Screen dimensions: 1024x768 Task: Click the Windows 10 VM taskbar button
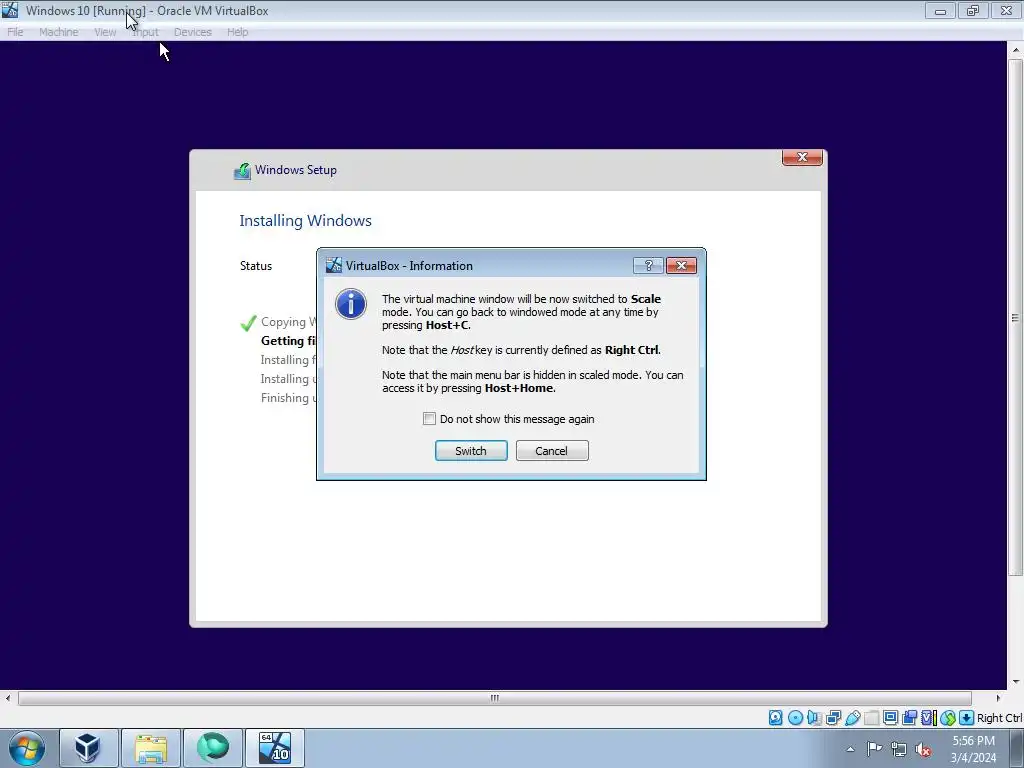point(275,748)
